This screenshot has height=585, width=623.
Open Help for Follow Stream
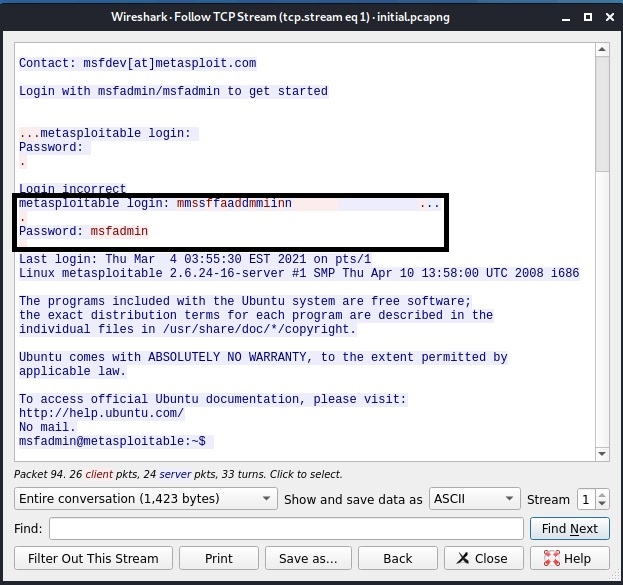pos(569,558)
